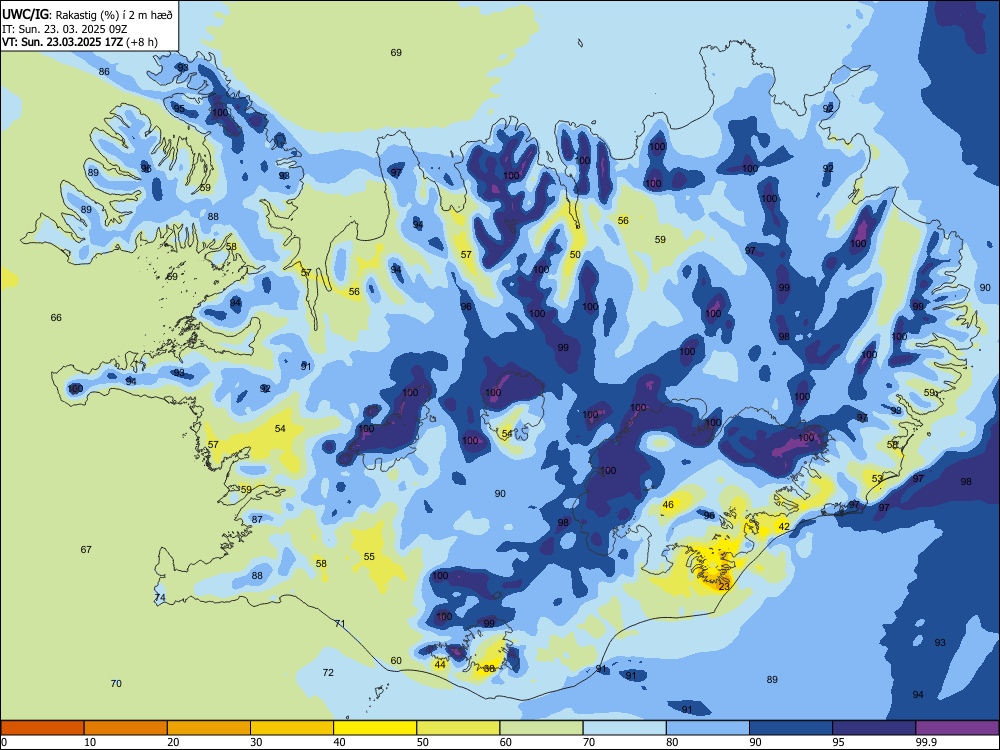1000x750 pixels.
Task: Click the humidity reading 44
Action: [x=440, y=665]
